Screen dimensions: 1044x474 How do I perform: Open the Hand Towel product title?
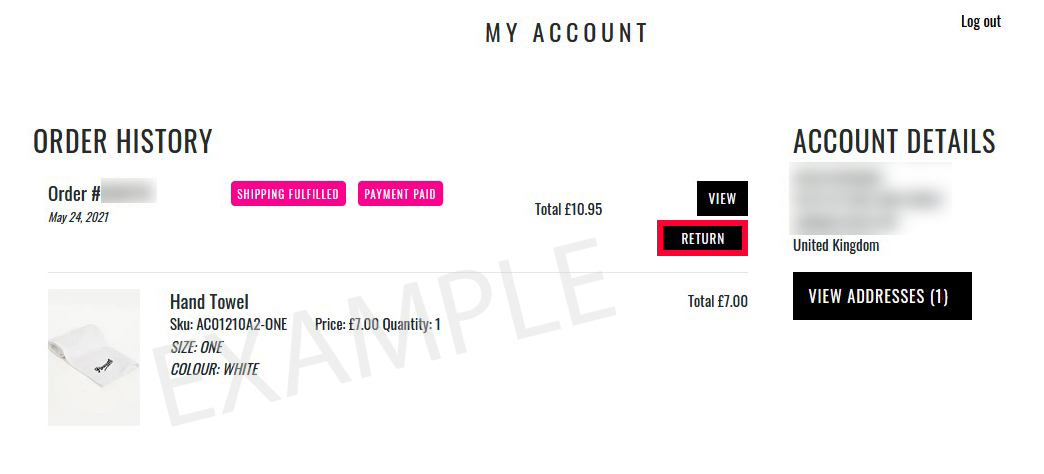(x=209, y=302)
